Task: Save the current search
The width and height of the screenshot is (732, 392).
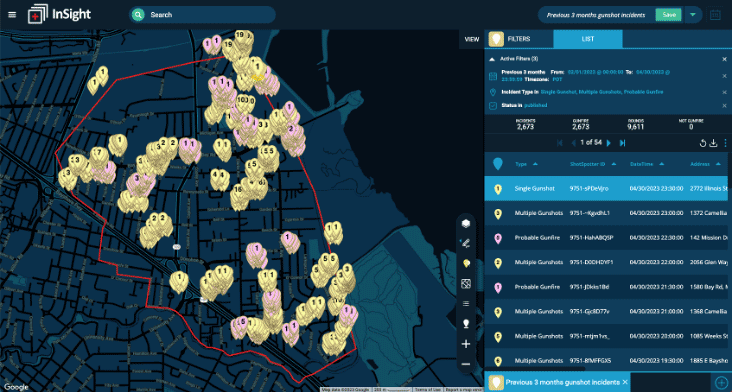Action: tap(669, 15)
